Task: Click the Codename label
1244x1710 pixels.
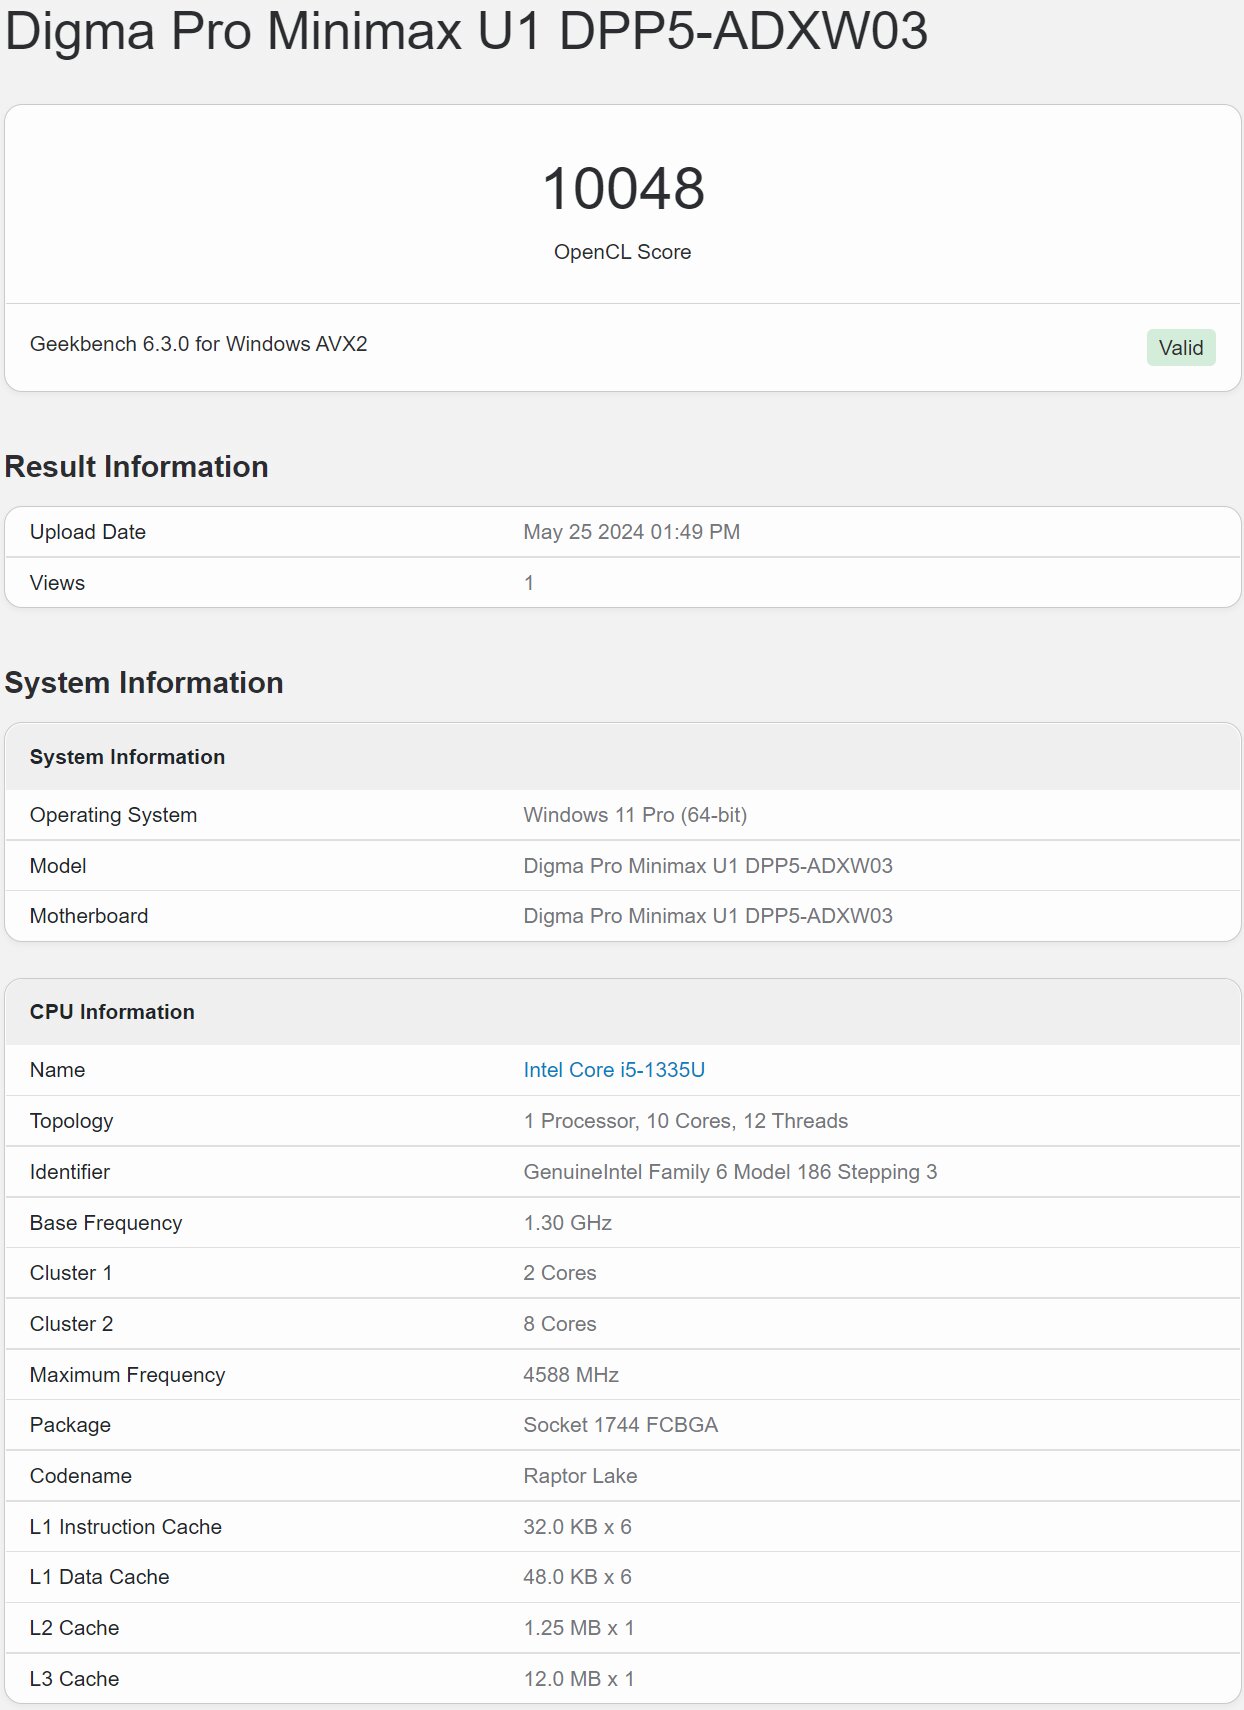Action: pos(81,1476)
